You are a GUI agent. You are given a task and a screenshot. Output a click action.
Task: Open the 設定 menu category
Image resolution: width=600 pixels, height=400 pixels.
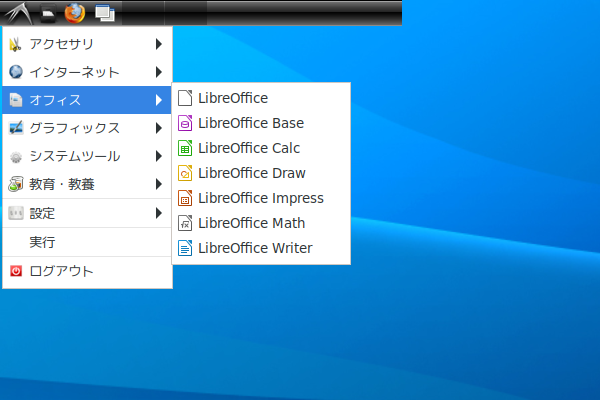[x=87, y=213]
